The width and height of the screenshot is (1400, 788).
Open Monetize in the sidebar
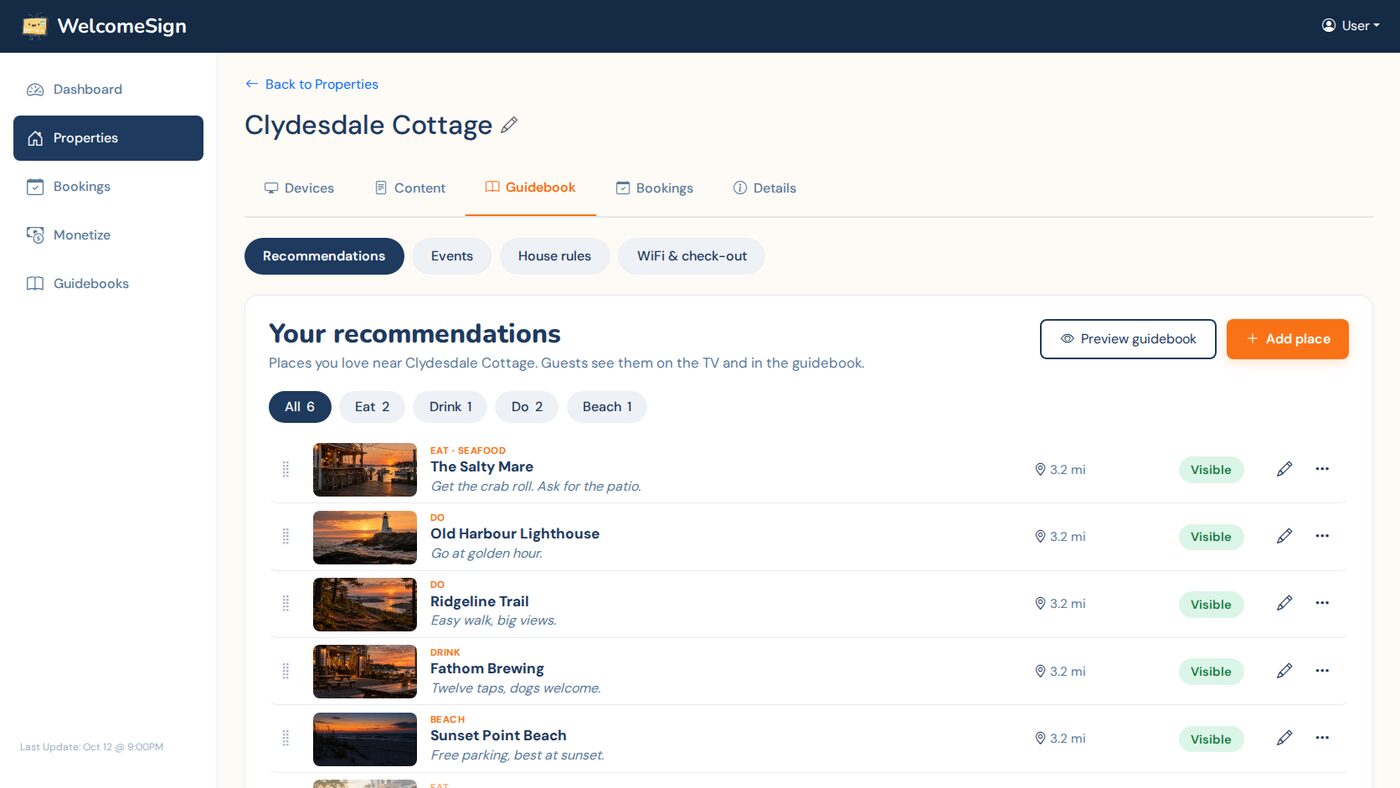tap(108, 235)
